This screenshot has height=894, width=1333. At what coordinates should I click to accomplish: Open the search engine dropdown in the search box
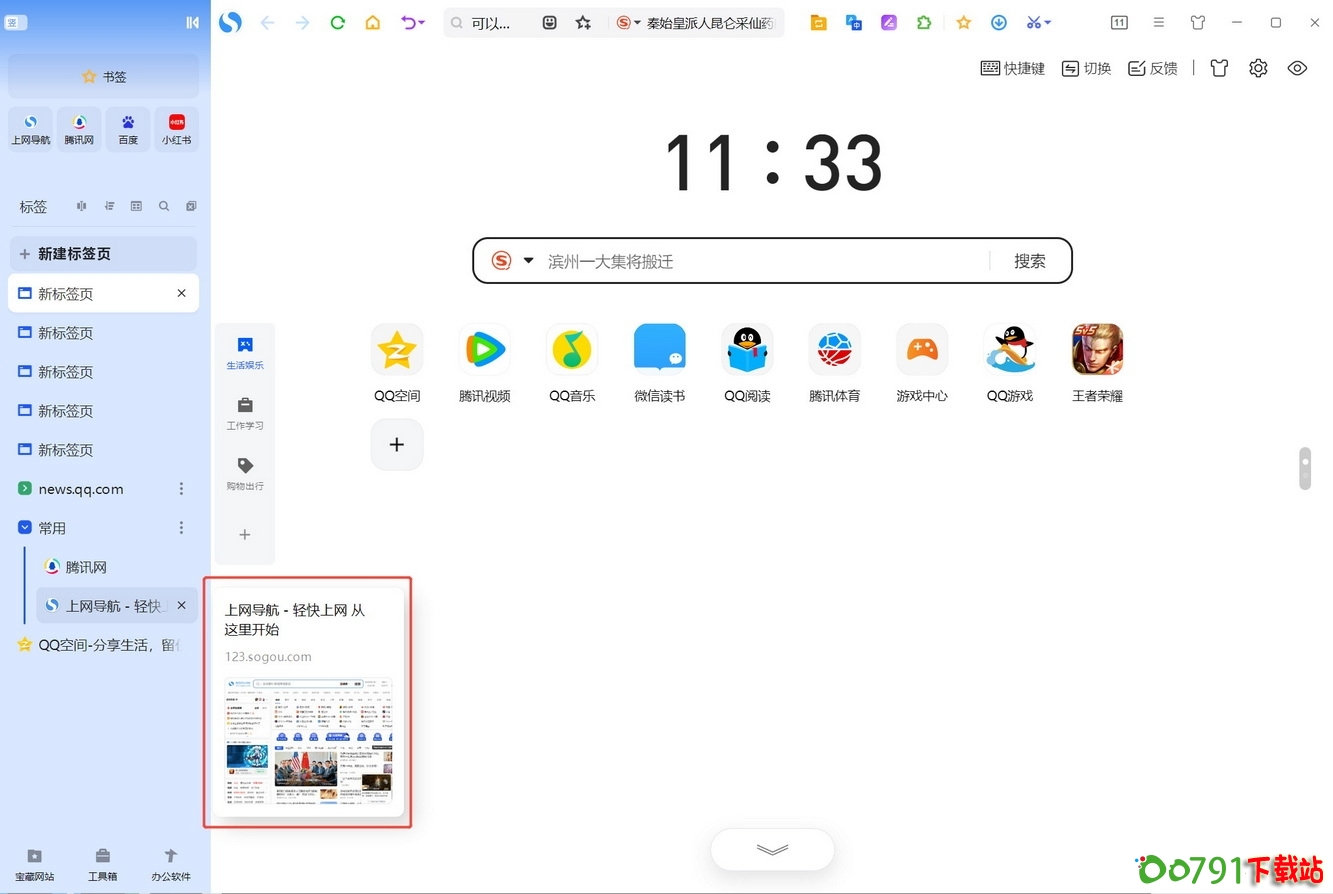(x=528, y=260)
